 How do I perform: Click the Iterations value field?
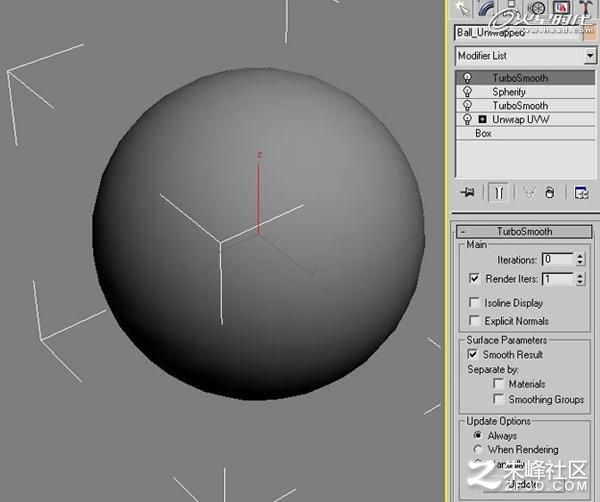558,259
